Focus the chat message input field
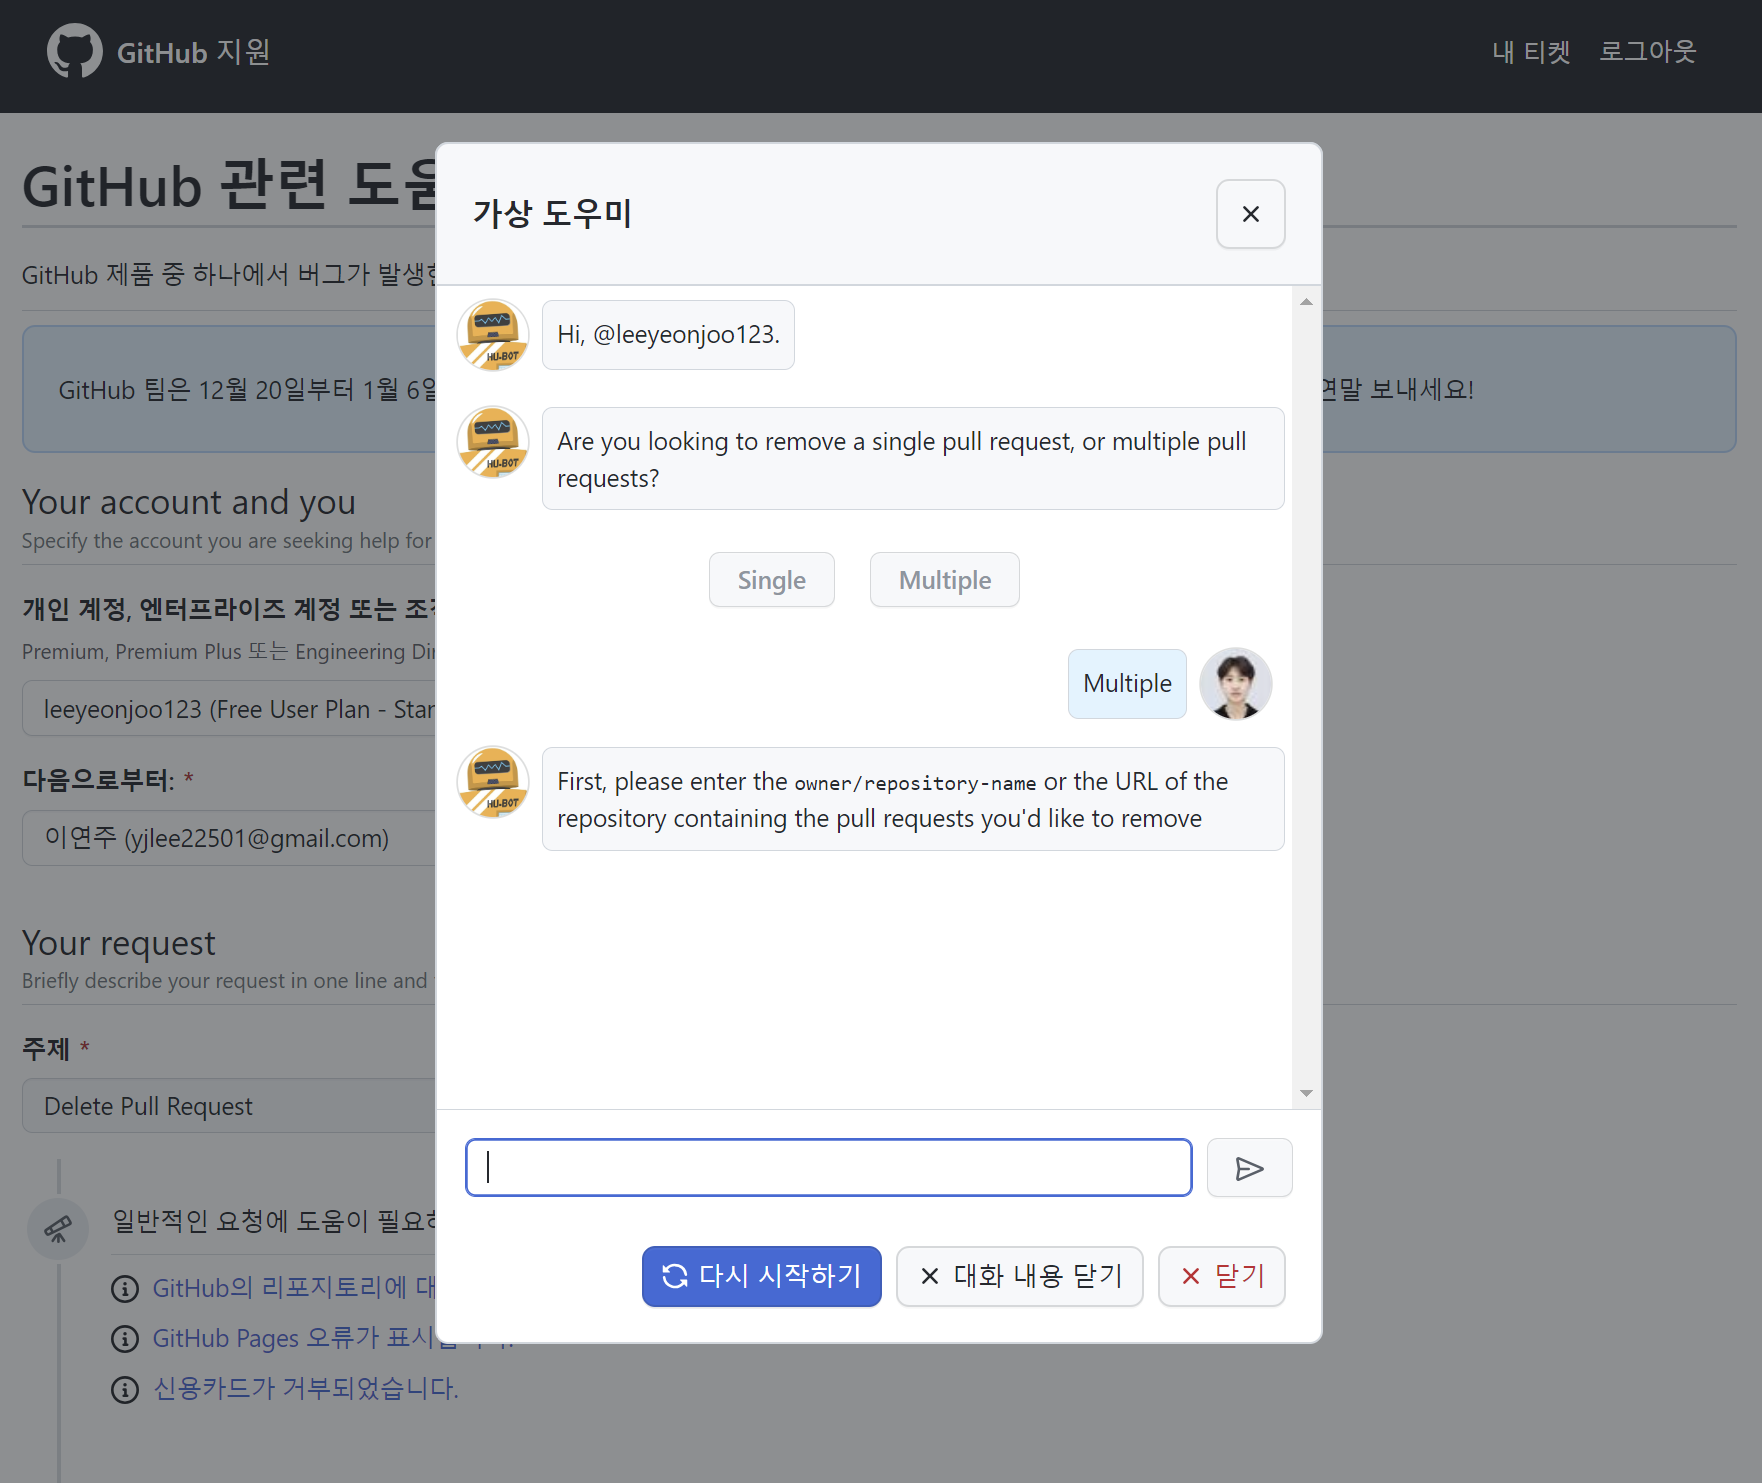Viewport: 1762px width, 1483px height. [828, 1167]
